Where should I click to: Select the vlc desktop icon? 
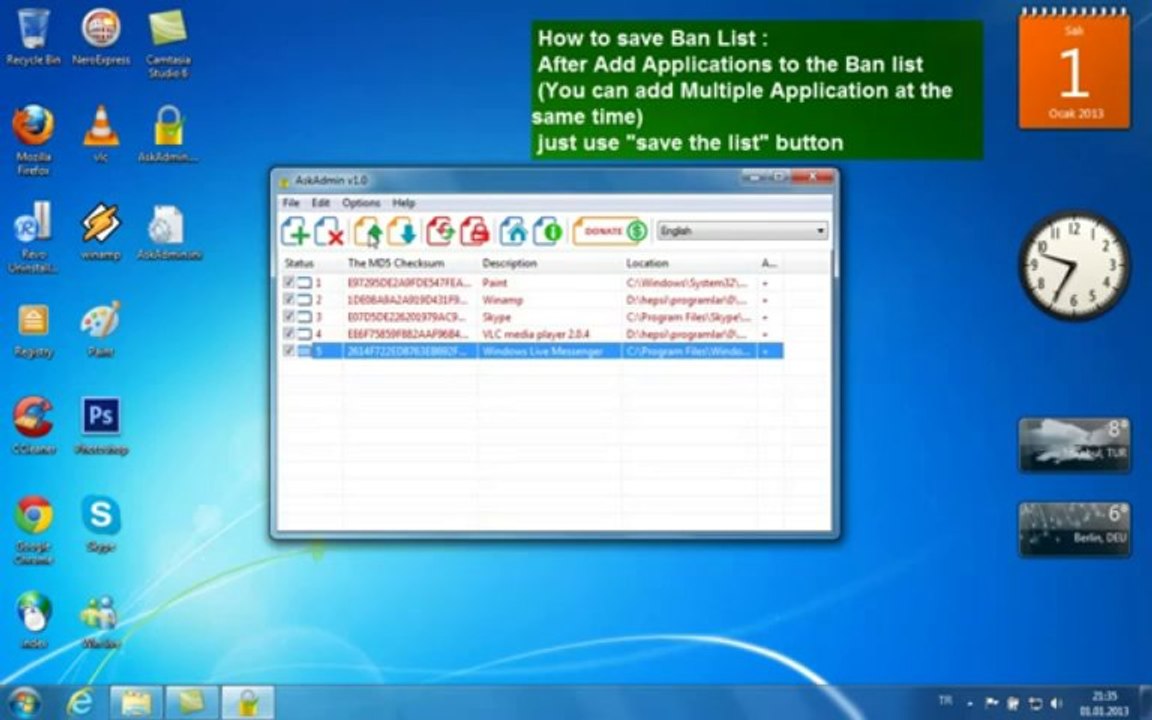(x=101, y=134)
